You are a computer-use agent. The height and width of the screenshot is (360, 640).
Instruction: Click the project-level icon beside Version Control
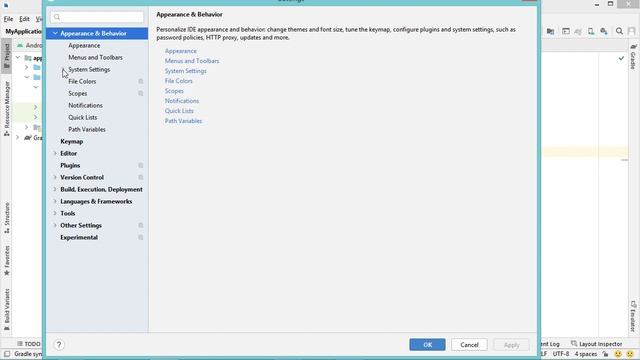140,178
